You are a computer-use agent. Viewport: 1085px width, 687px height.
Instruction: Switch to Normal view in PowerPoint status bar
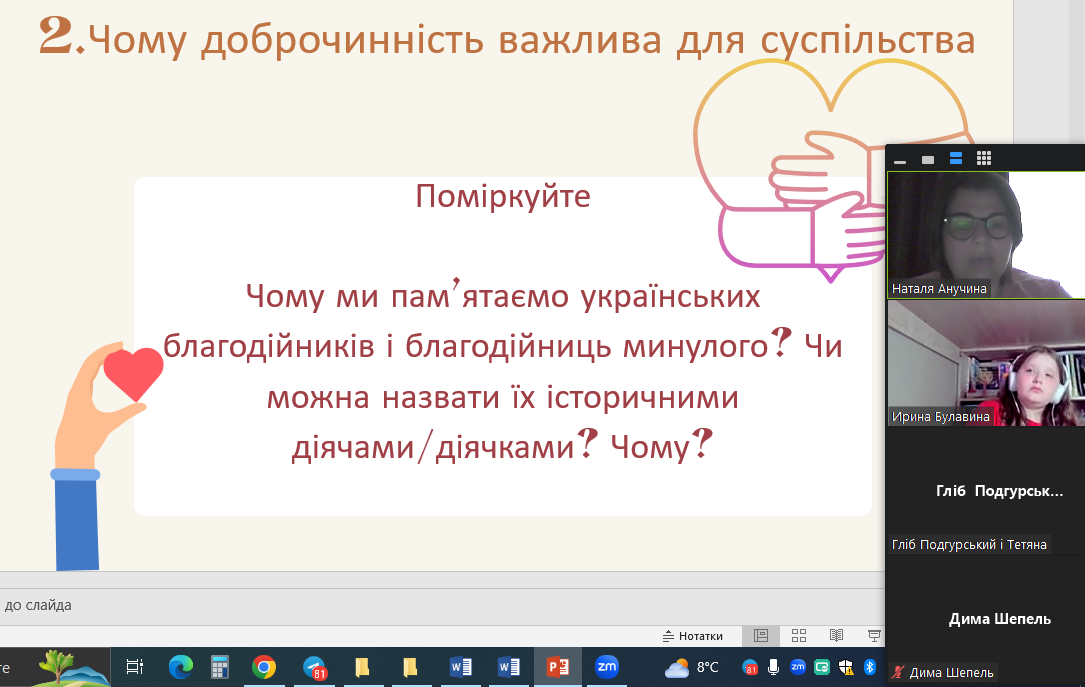tap(761, 636)
